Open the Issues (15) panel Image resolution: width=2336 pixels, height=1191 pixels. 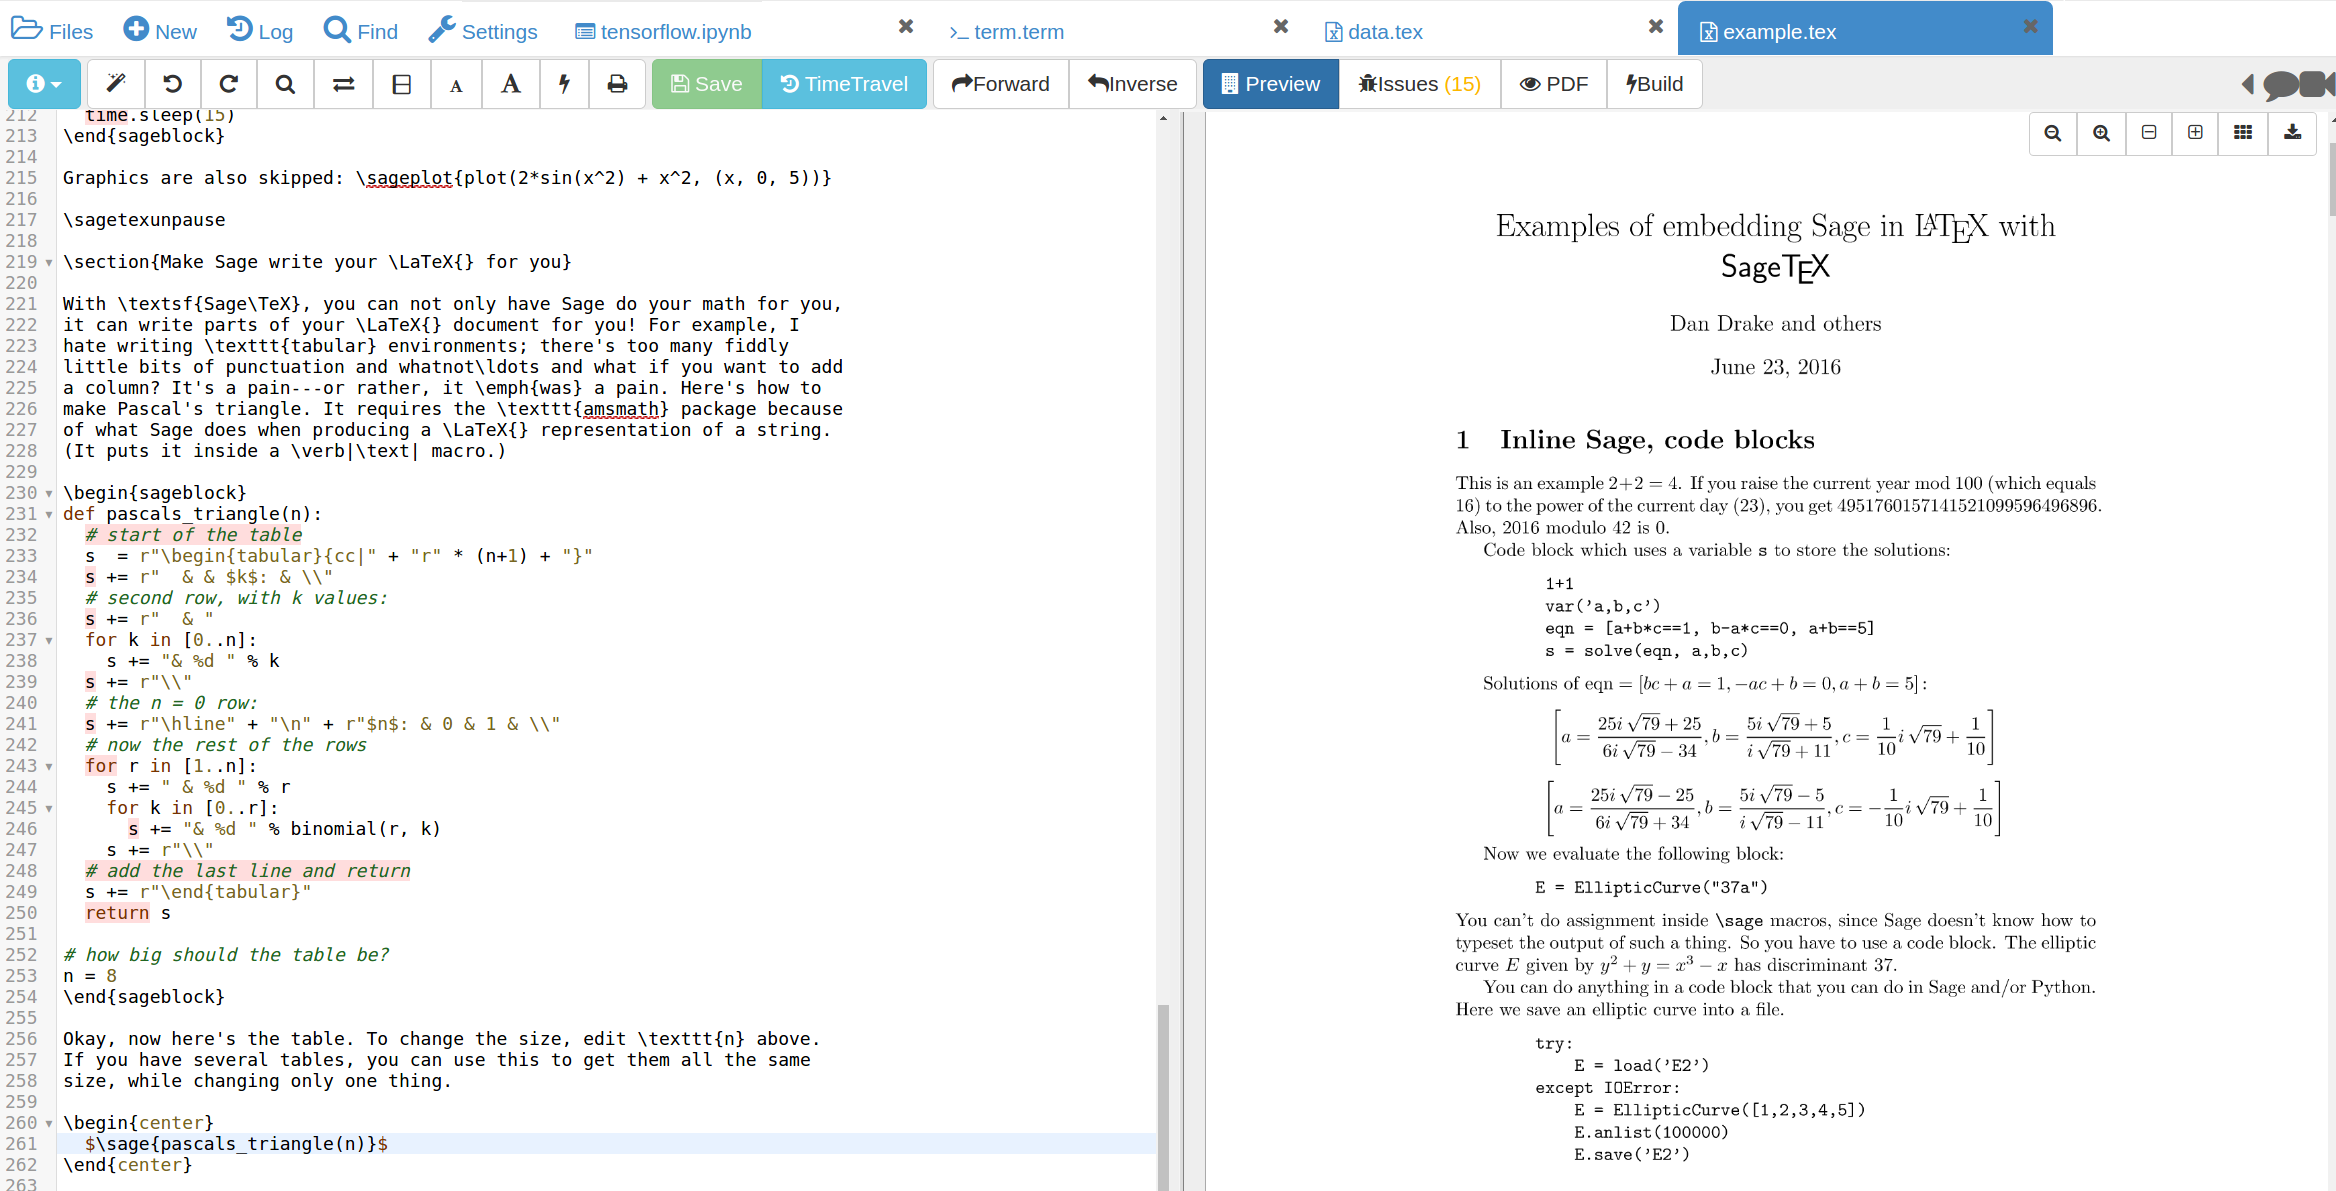[x=1419, y=84]
